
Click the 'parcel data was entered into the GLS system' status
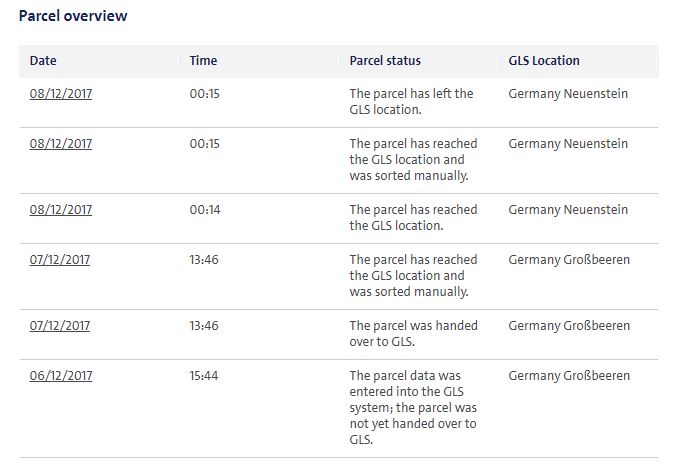coord(413,407)
